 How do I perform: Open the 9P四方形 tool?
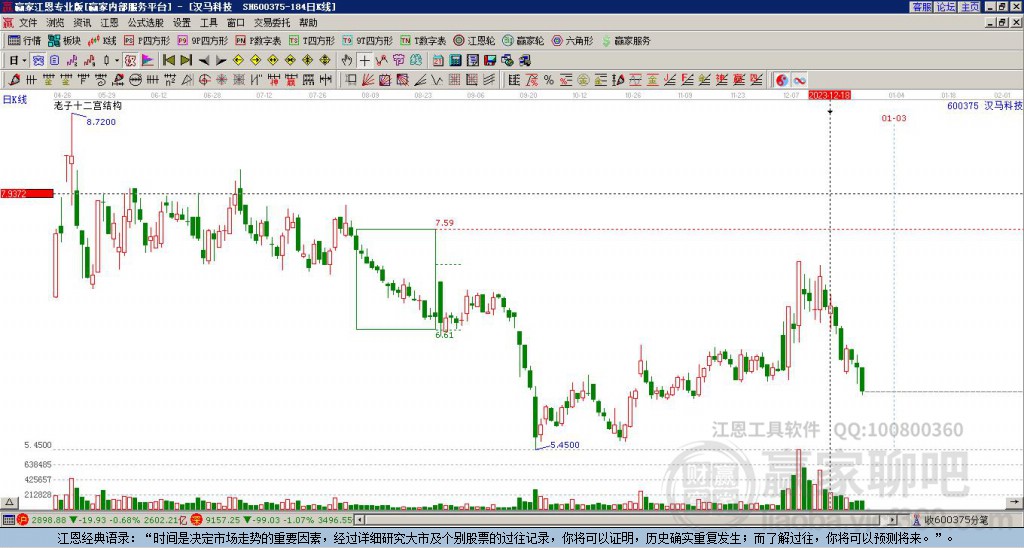(x=203, y=40)
